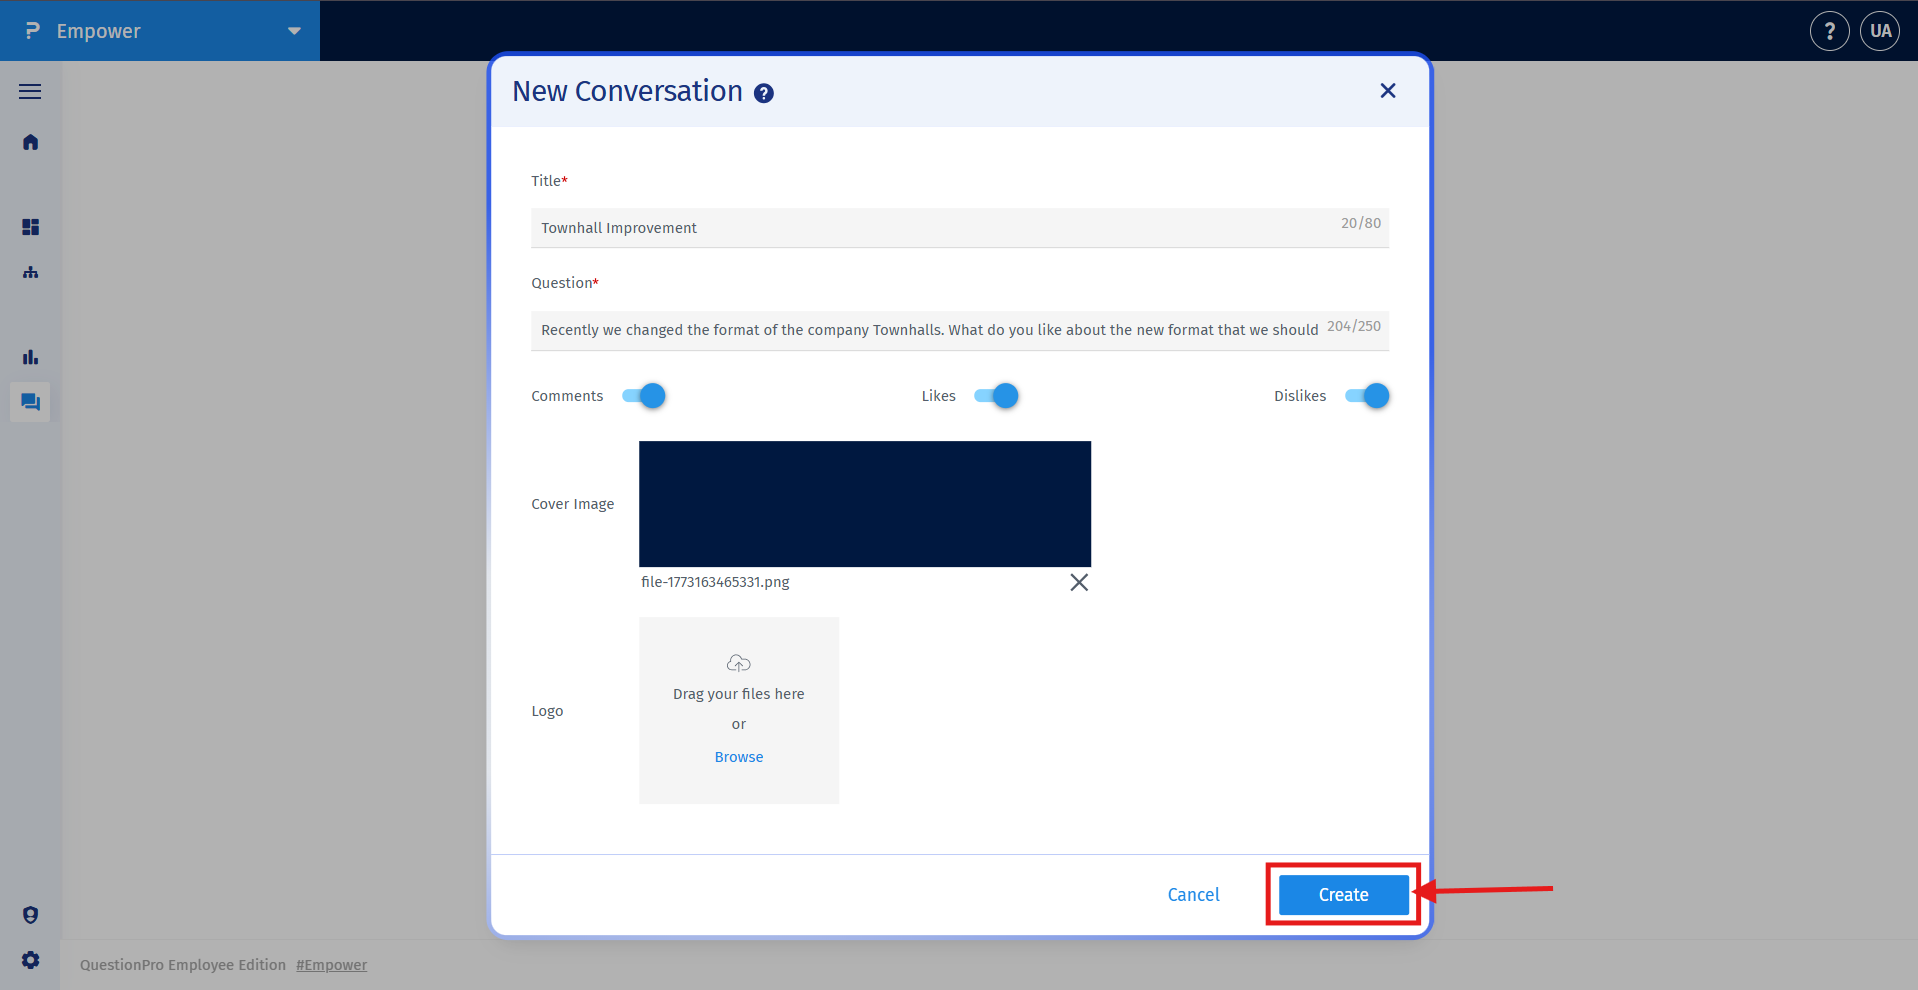Screen dimensions: 1918x990
Task: Disable the Dislikes toggle
Action: click(x=1367, y=395)
